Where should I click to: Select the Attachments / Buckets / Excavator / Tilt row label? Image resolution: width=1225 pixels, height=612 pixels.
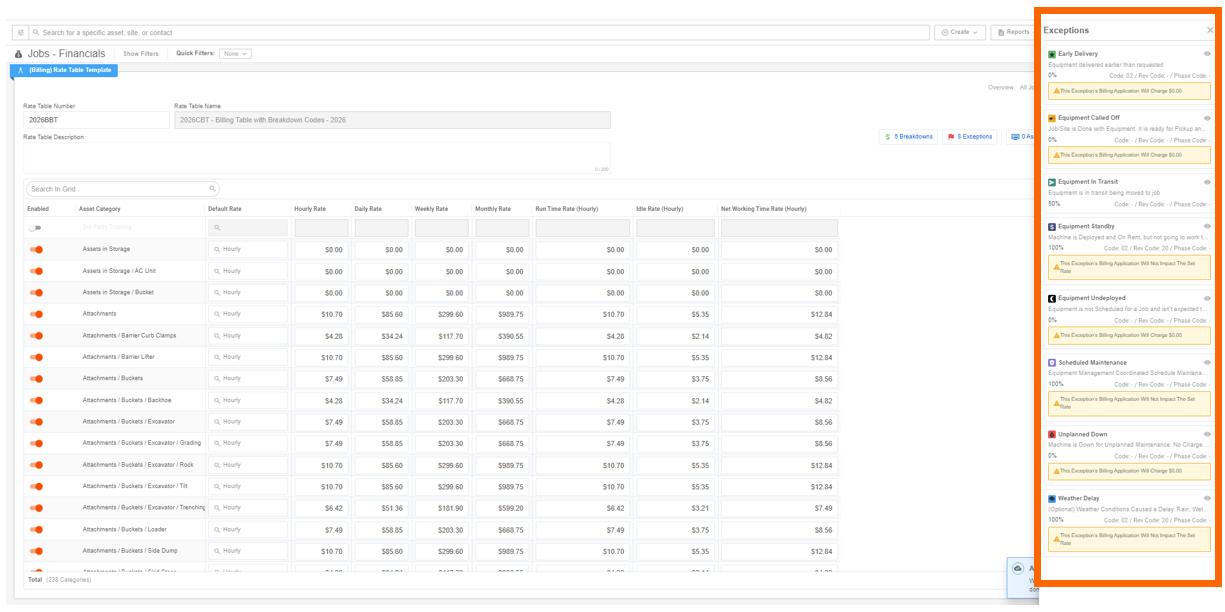tap(136, 486)
